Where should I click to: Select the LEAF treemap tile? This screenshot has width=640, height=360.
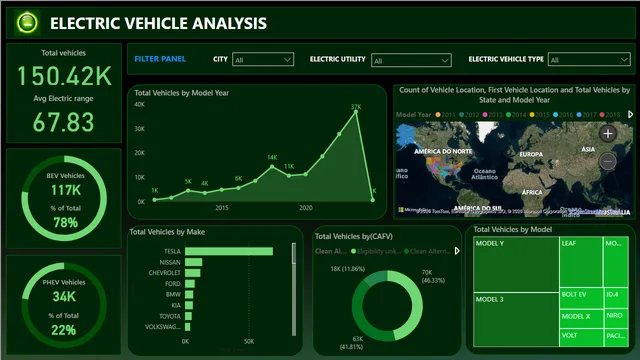coord(581,262)
